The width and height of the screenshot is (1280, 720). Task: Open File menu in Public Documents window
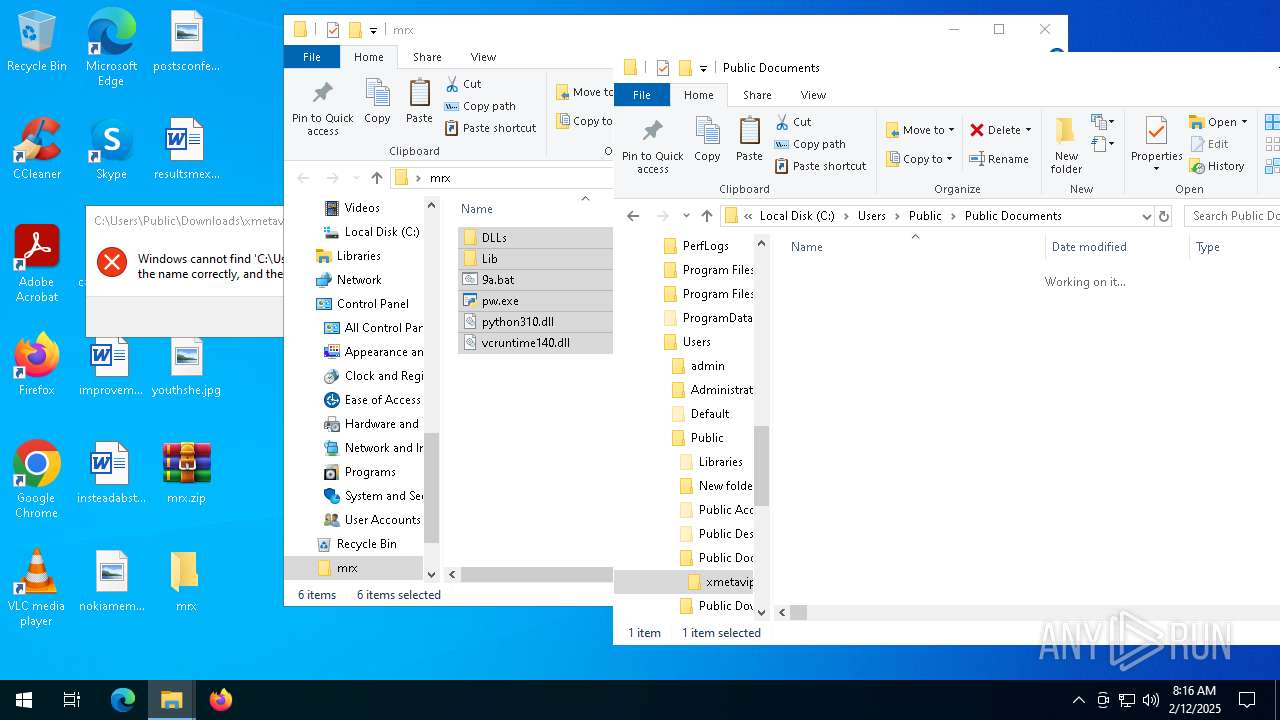[642, 95]
